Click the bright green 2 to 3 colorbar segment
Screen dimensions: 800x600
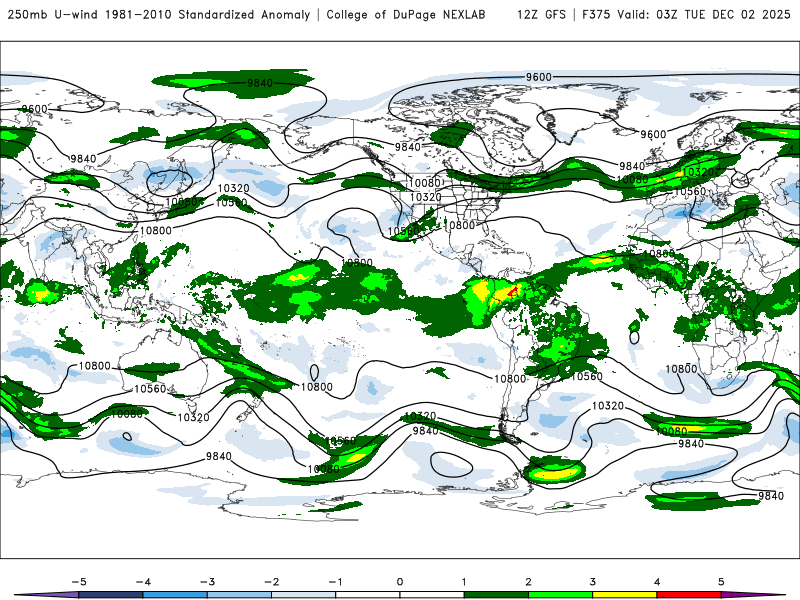point(560,595)
